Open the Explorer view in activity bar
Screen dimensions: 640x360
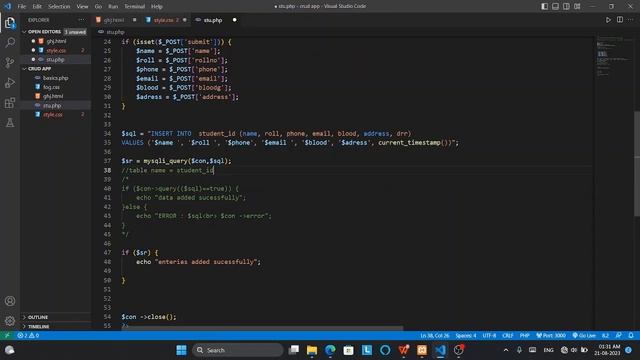tap(10, 22)
